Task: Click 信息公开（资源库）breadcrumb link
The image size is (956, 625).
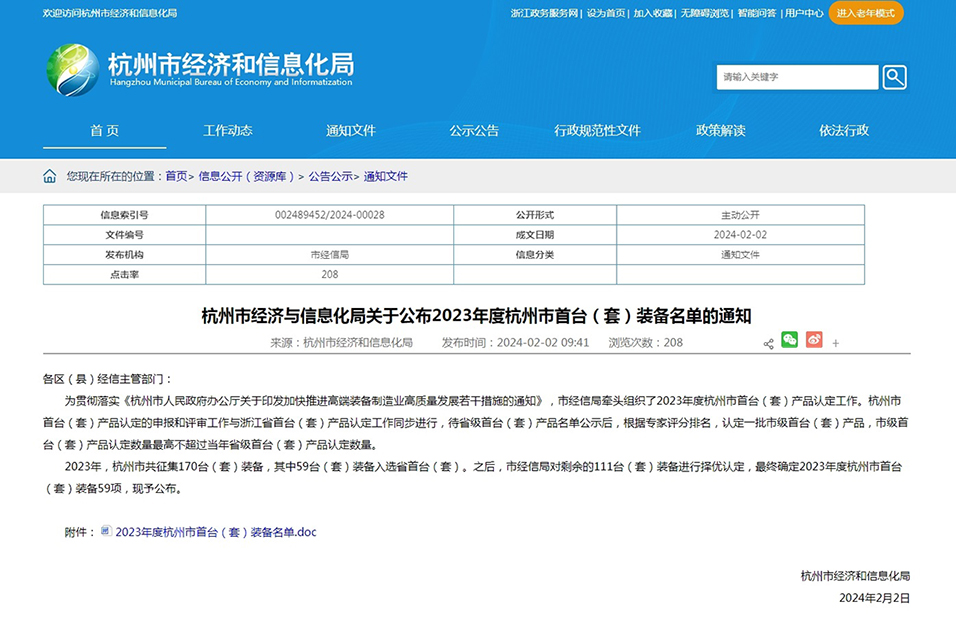Action: click(x=247, y=176)
